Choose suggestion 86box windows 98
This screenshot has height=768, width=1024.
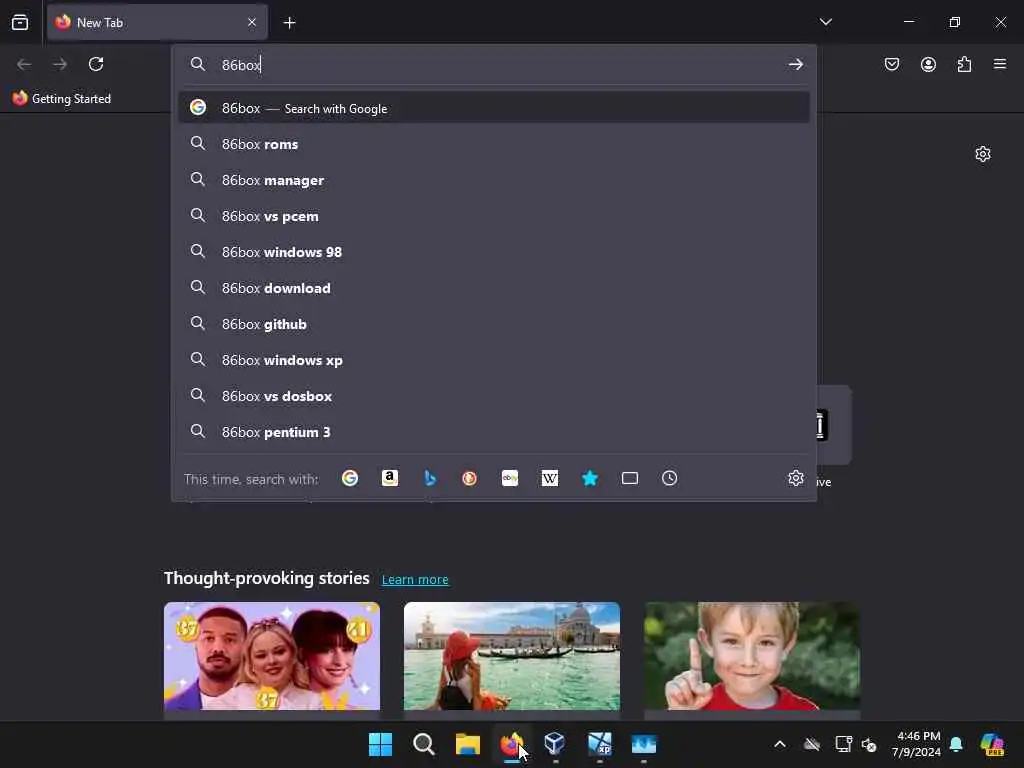tap(494, 251)
